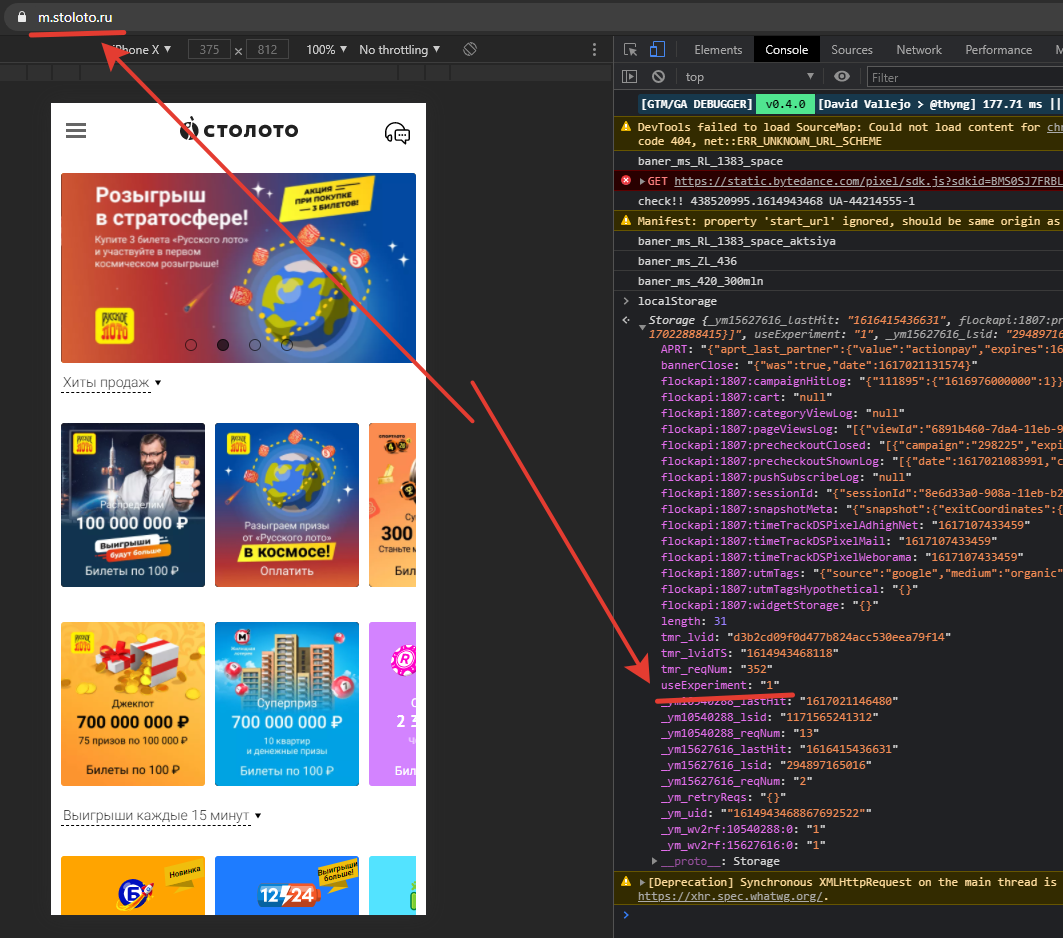
Task: Open the support chat icon
Action: pyautogui.click(x=397, y=133)
